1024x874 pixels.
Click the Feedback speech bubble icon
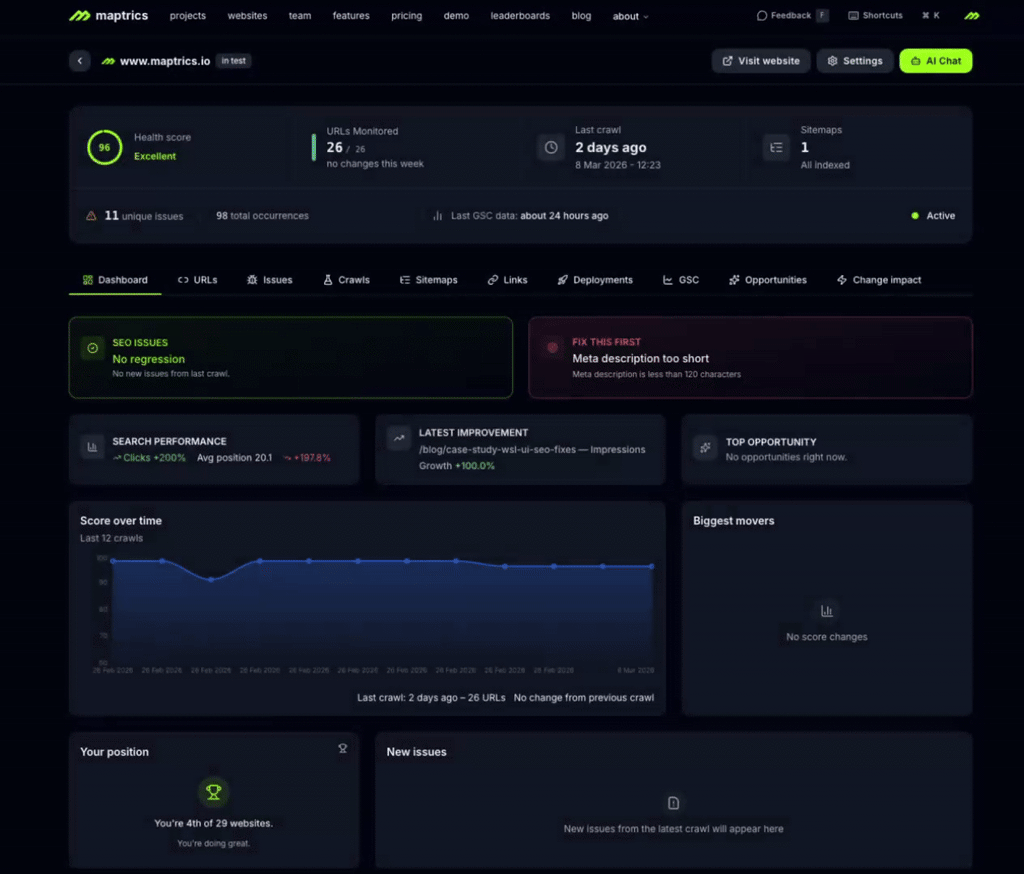point(761,15)
